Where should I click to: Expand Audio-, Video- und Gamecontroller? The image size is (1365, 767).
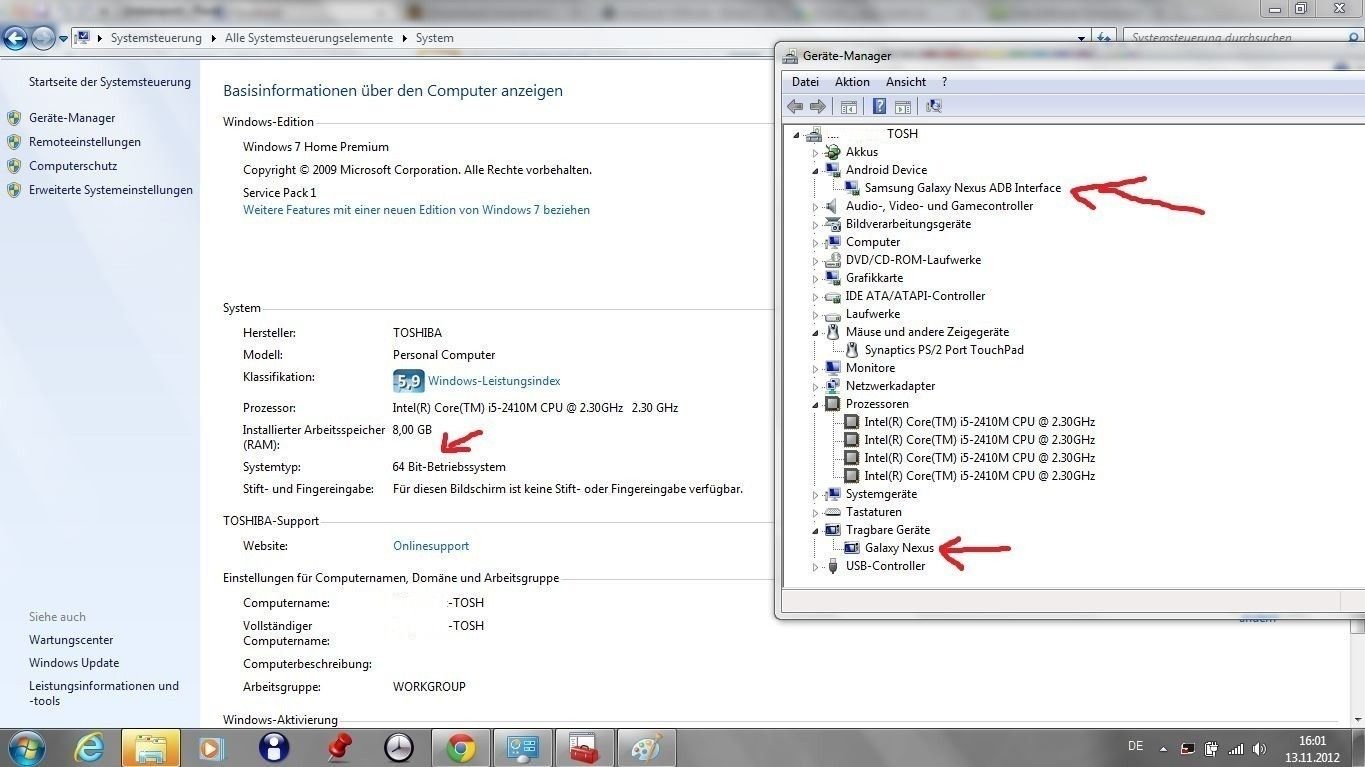pyautogui.click(x=816, y=207)
